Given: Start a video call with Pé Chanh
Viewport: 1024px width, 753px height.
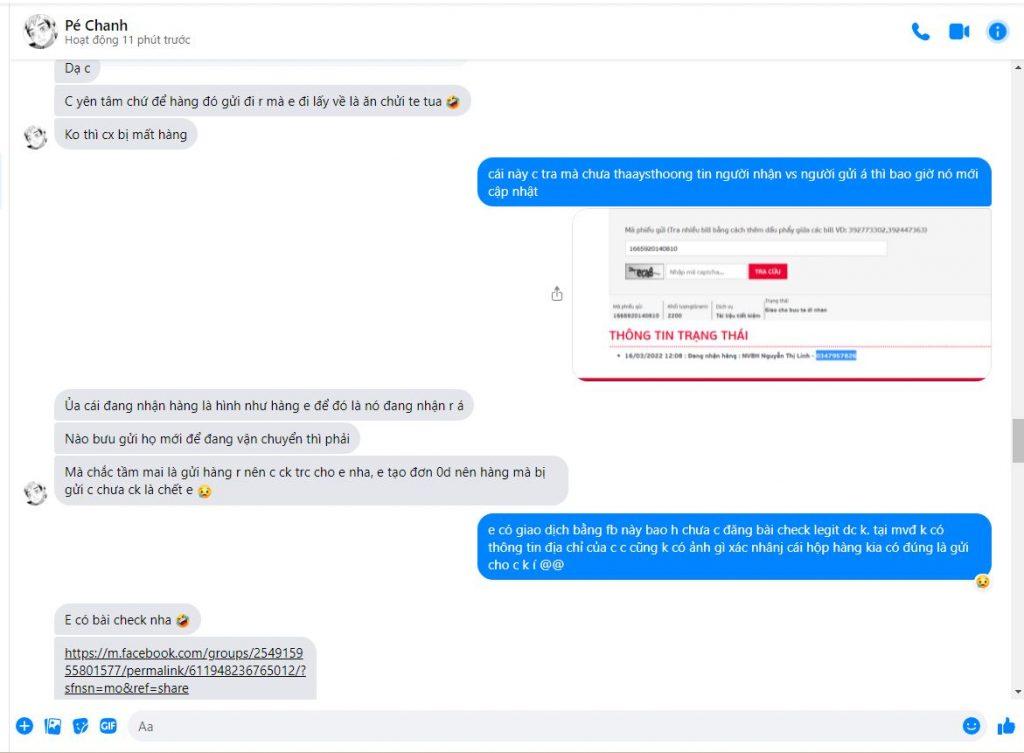Looking at the screenshot, I should tap(959, 31).
